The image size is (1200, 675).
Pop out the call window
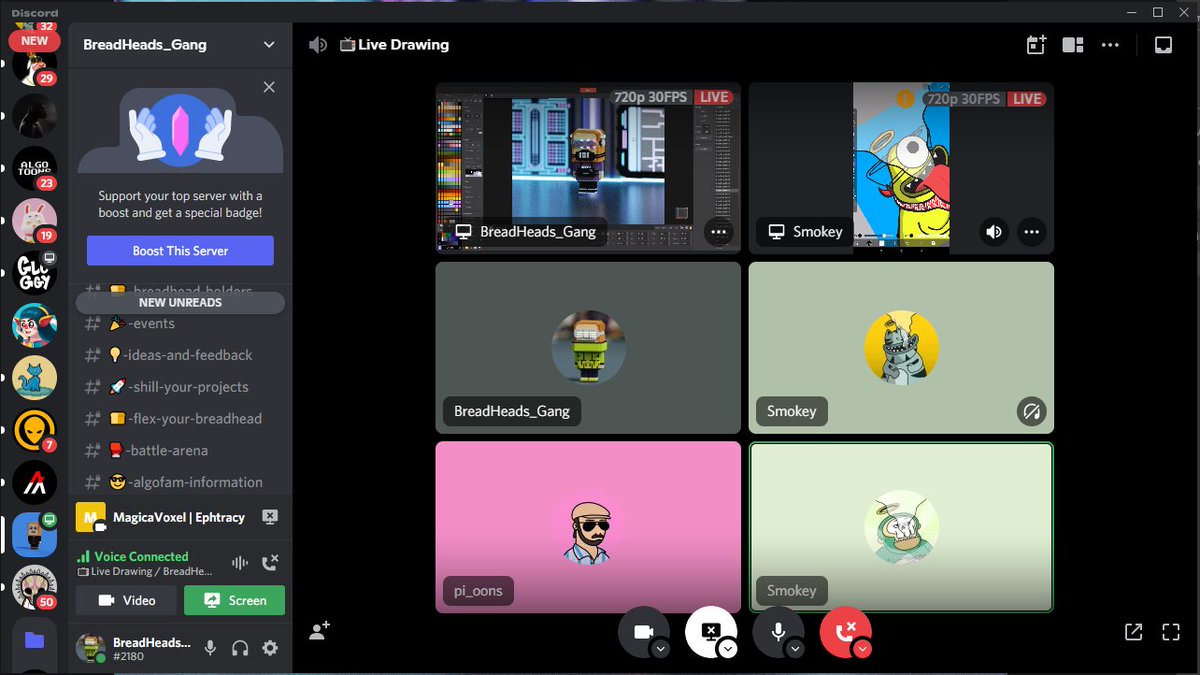point(1133,632)
